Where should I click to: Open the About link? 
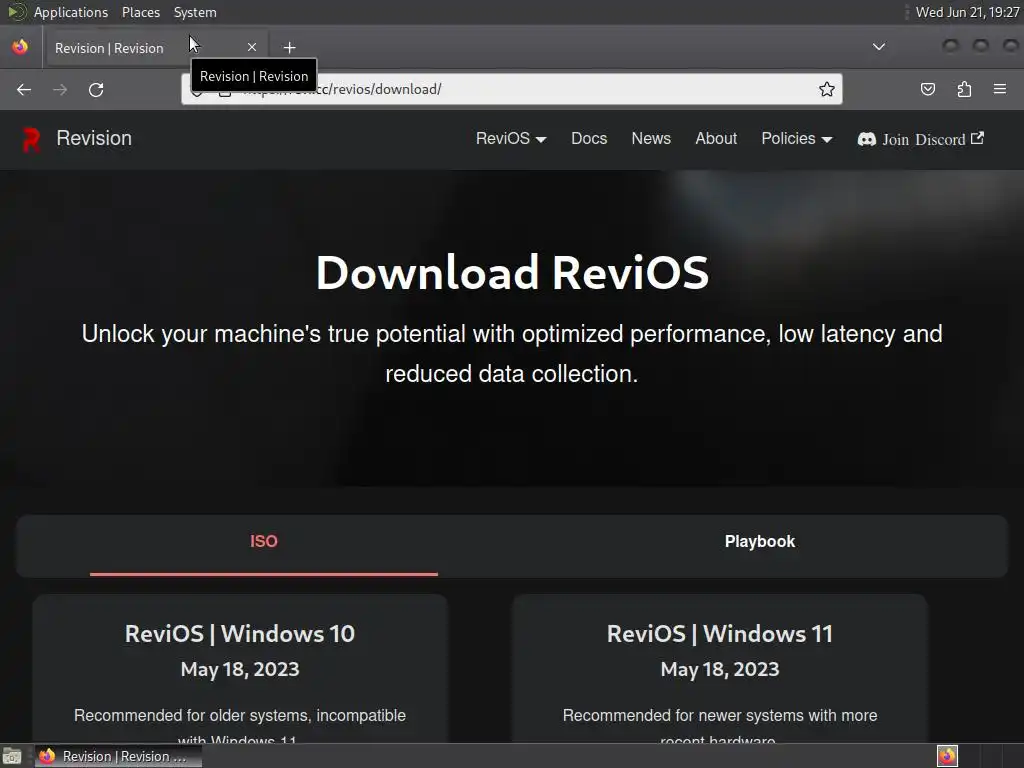(716, 138)
